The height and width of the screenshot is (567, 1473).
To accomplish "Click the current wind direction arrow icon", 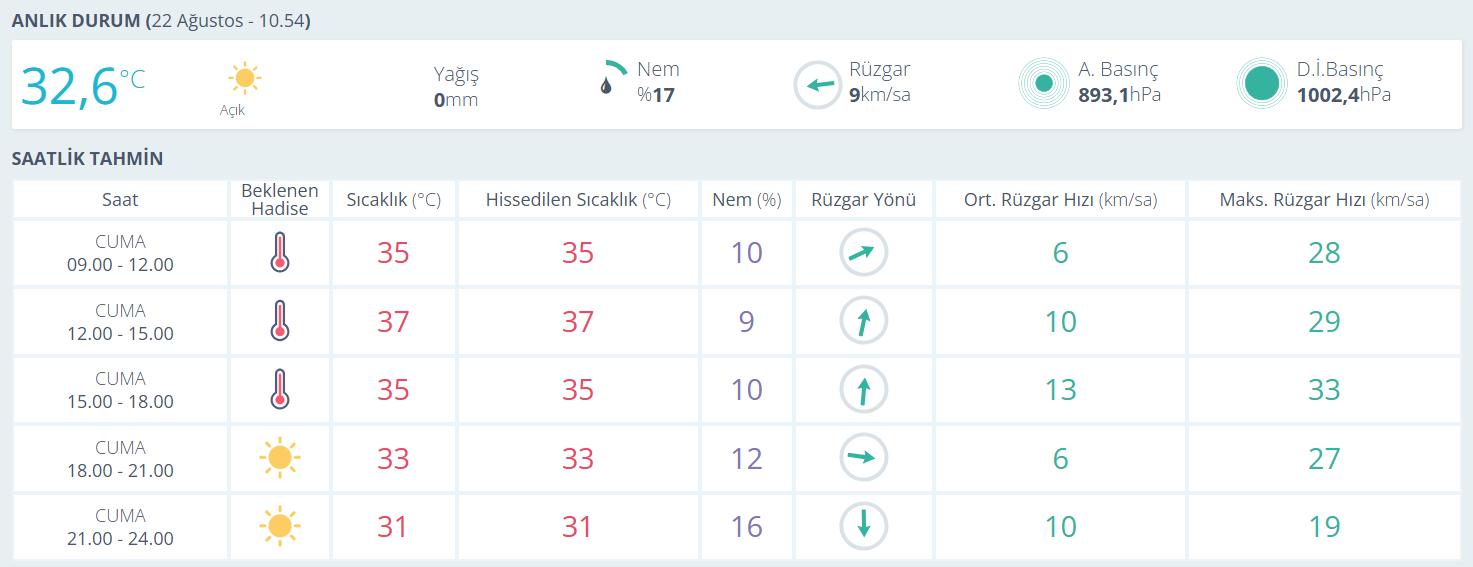I will [x=819, y=85].
